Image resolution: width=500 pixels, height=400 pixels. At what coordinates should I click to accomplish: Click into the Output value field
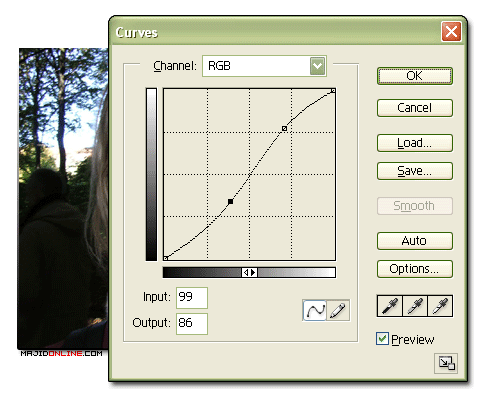point(192,324)
